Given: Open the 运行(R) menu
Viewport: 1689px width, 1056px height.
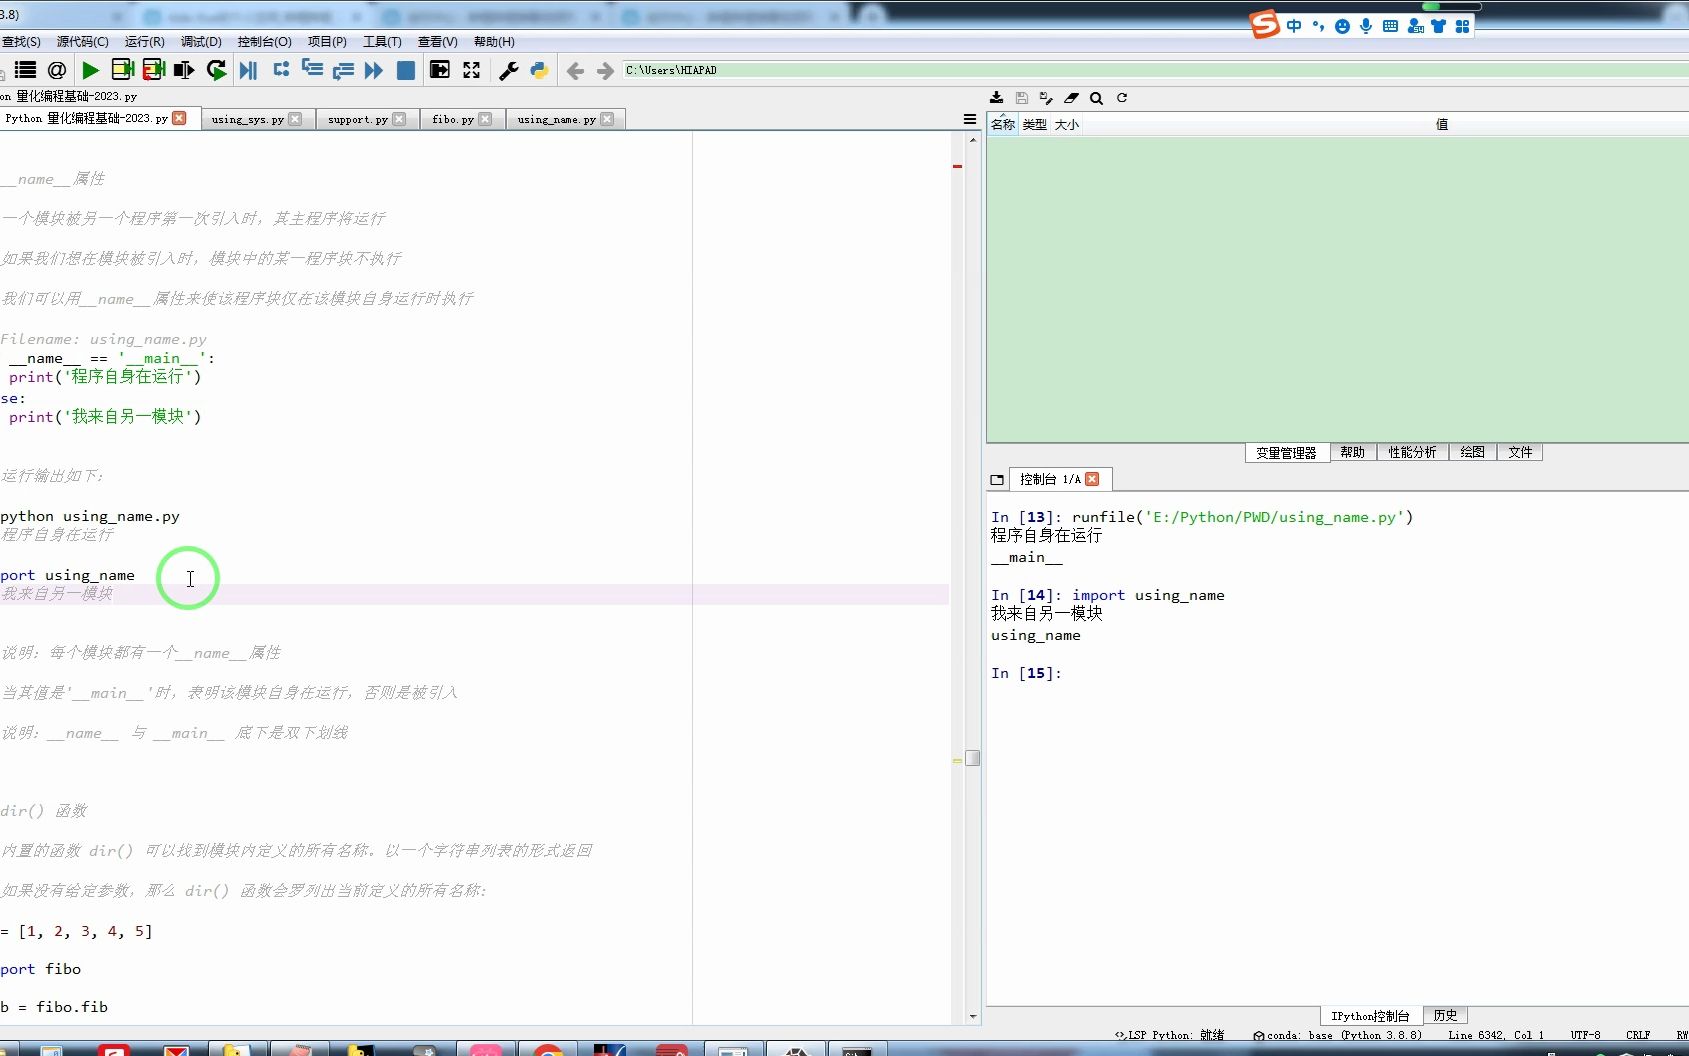Looking at the screenshot, I should tap(145, 42).
